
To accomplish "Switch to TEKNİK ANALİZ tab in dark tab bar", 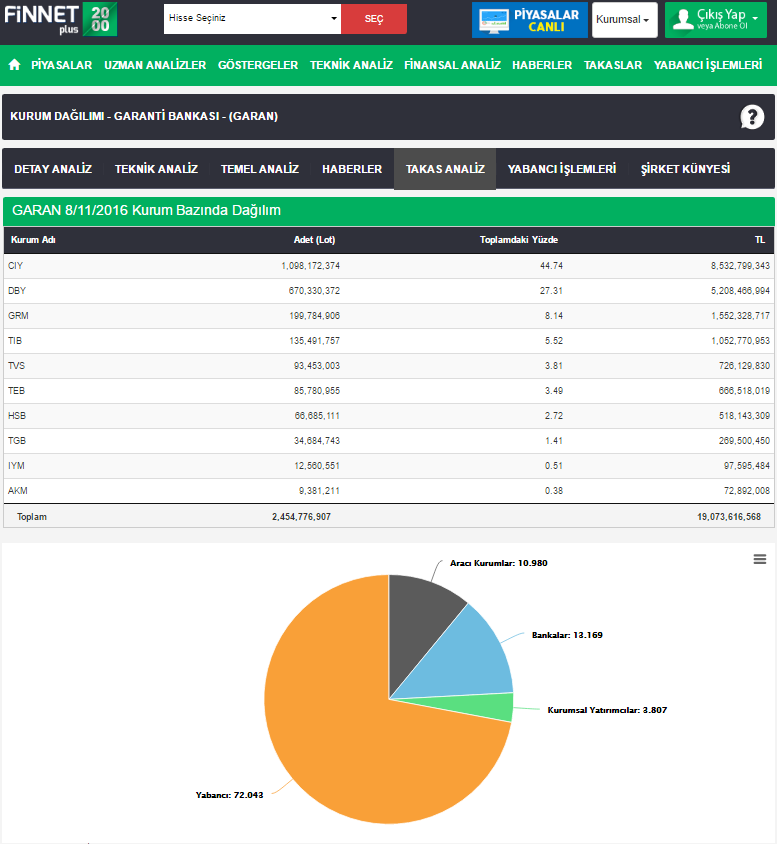I will tap(156, 169).
